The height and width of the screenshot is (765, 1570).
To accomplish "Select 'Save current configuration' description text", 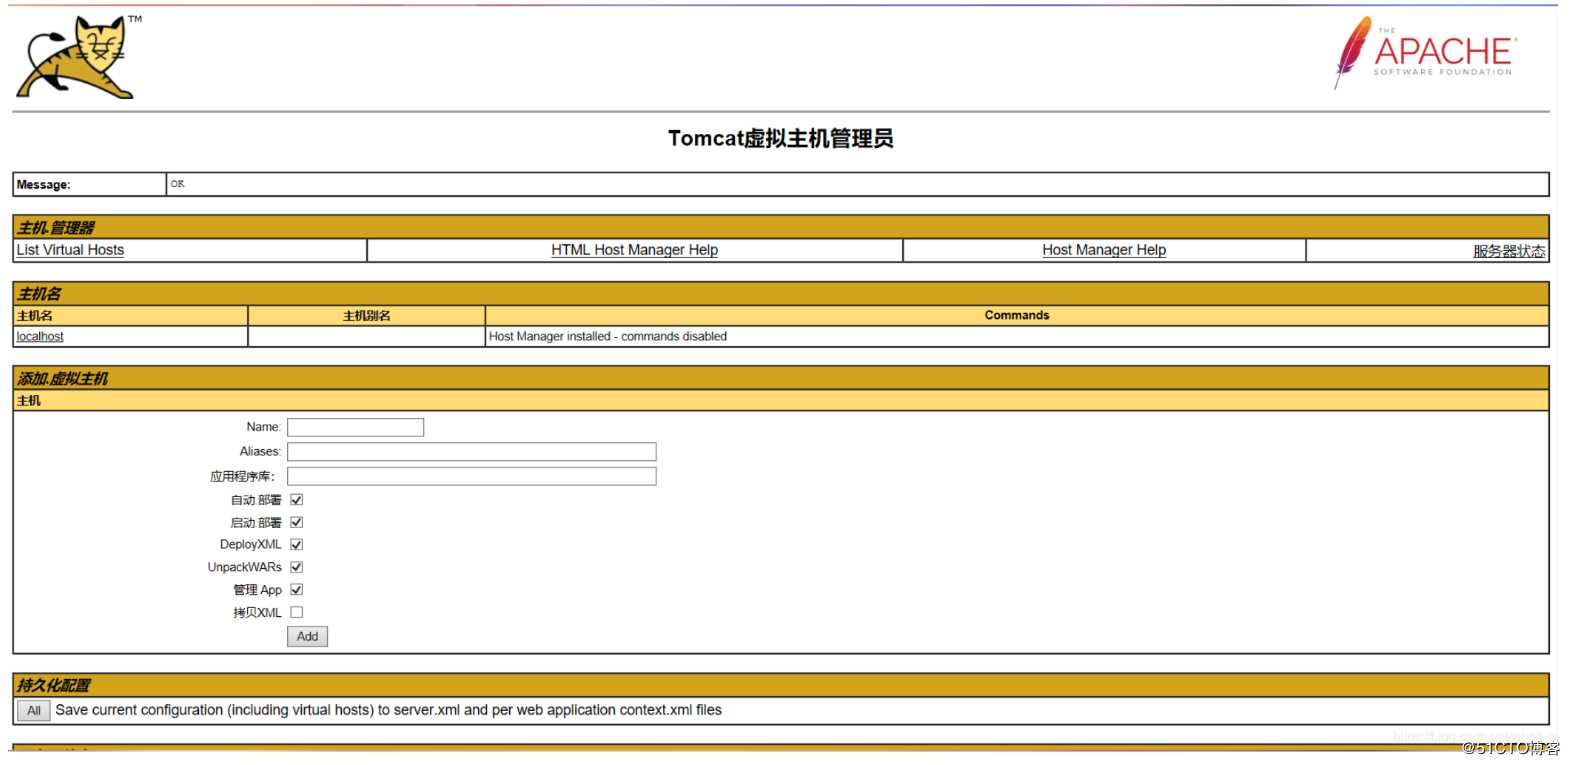I will (388, 710).
